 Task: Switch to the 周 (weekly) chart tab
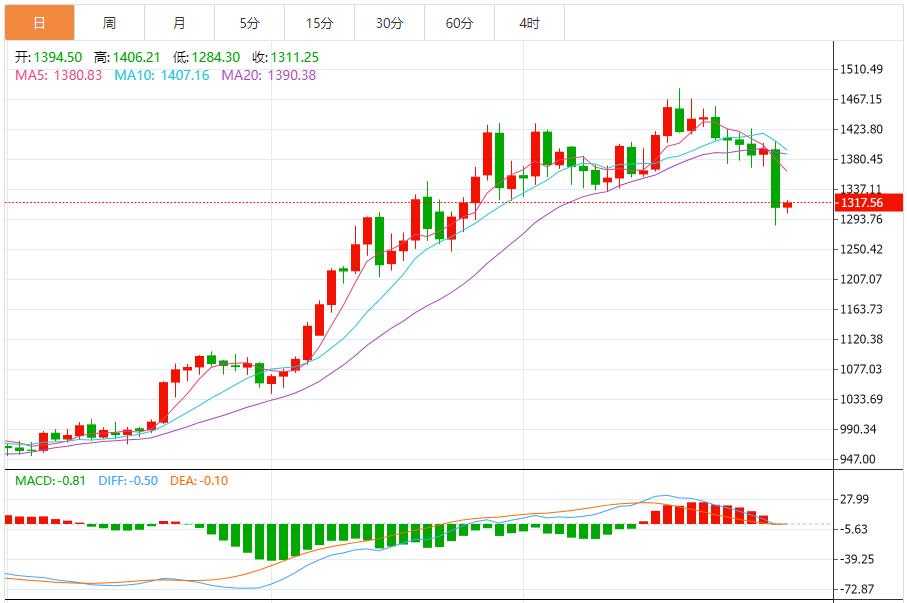109,22
